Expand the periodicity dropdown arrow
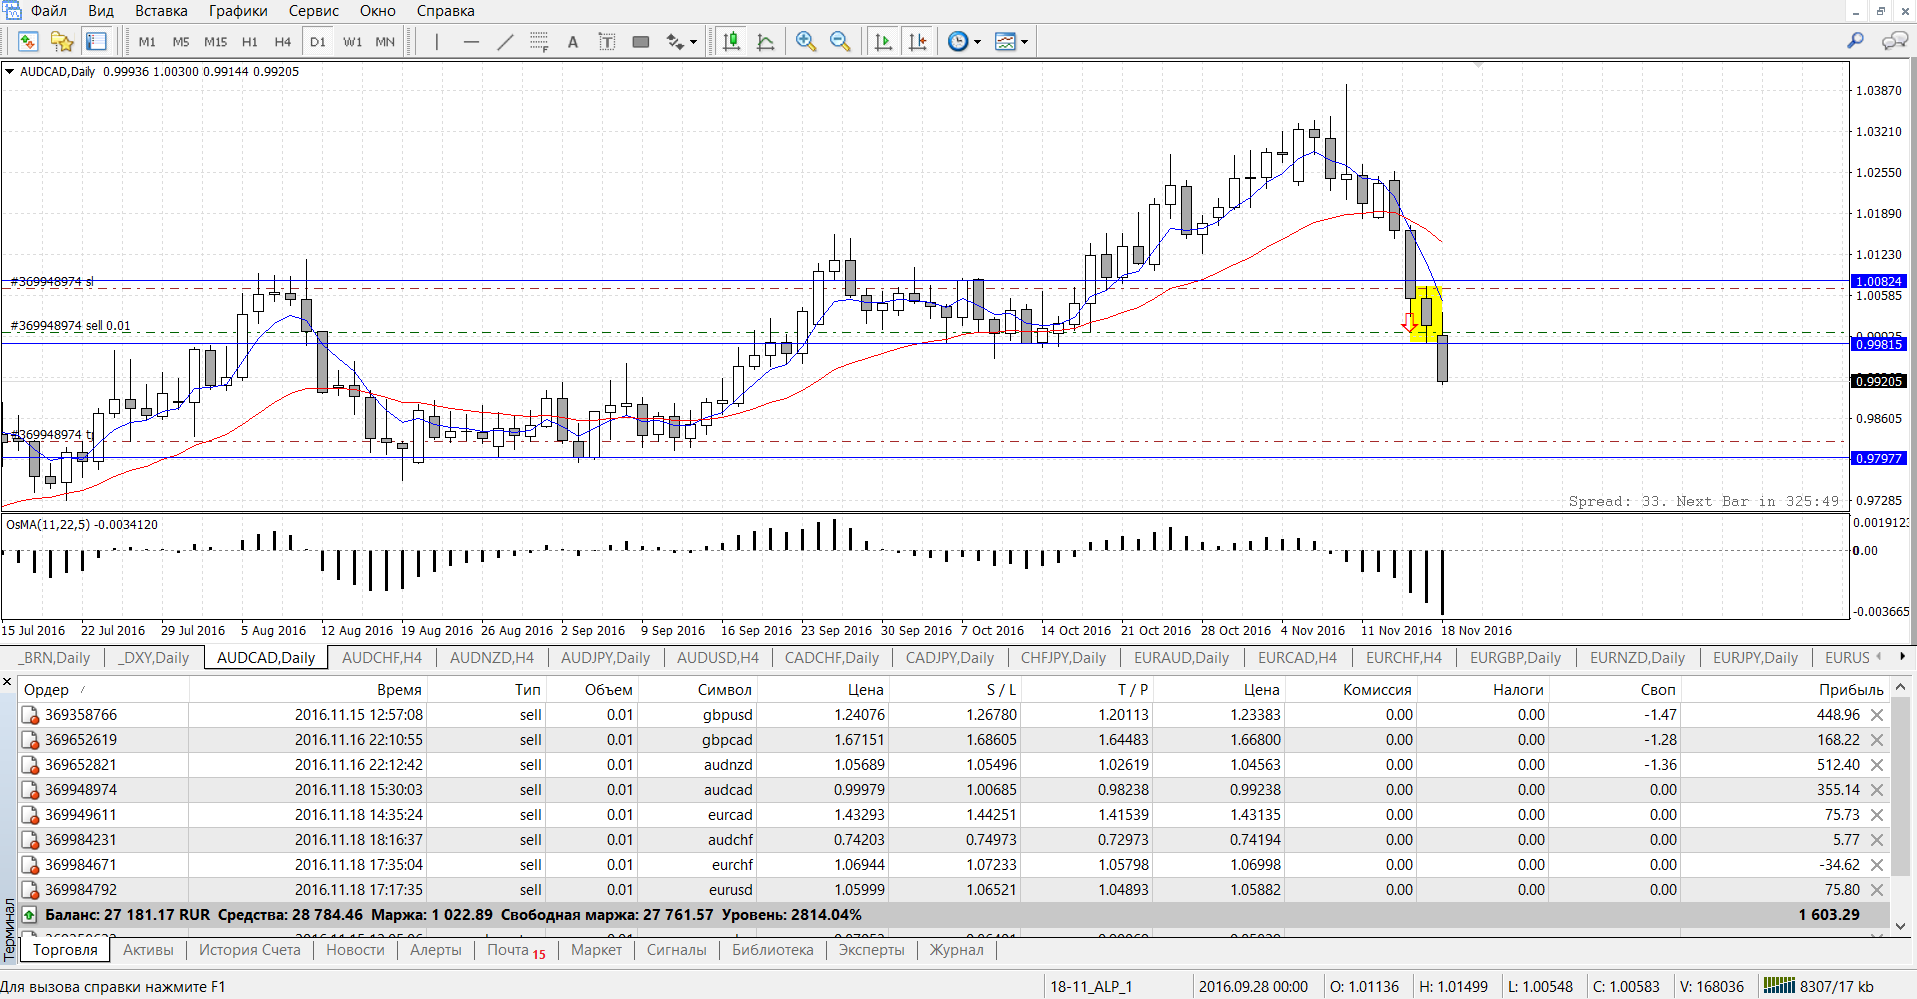Viewport: 1917px width, 999px height. [x=977, y=42]
